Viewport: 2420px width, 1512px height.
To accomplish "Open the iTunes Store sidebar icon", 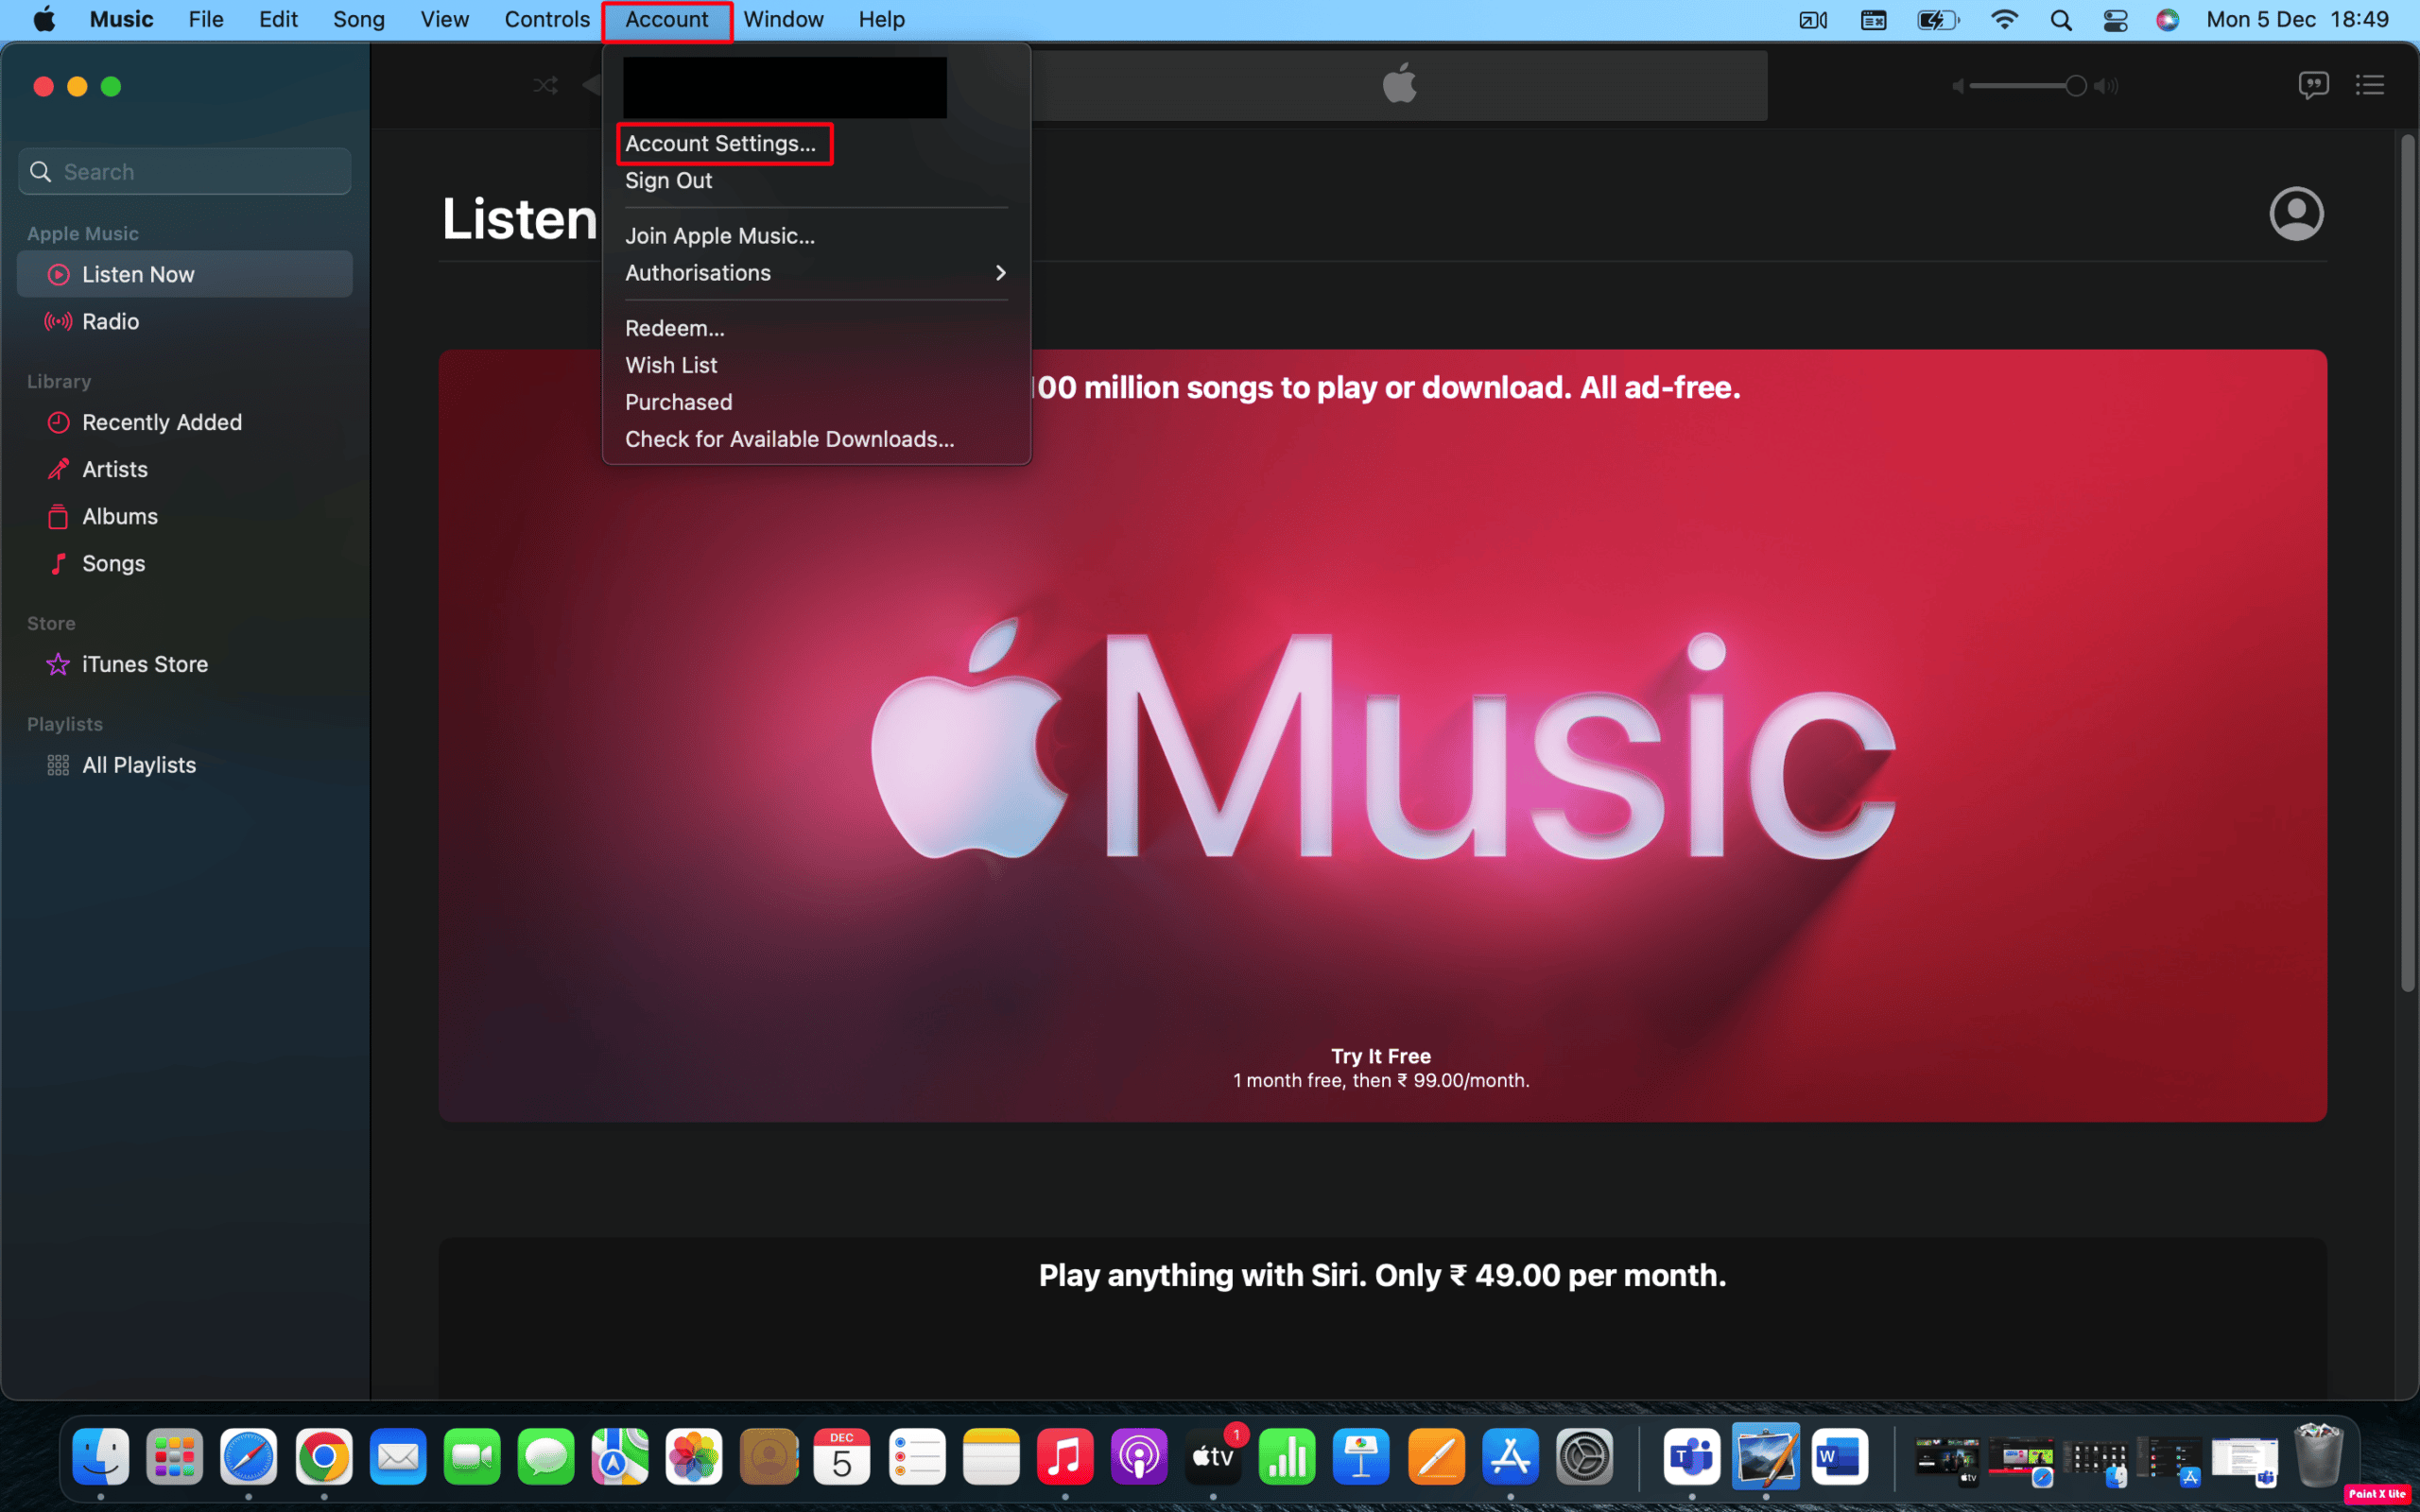I will tap(58, 663).
